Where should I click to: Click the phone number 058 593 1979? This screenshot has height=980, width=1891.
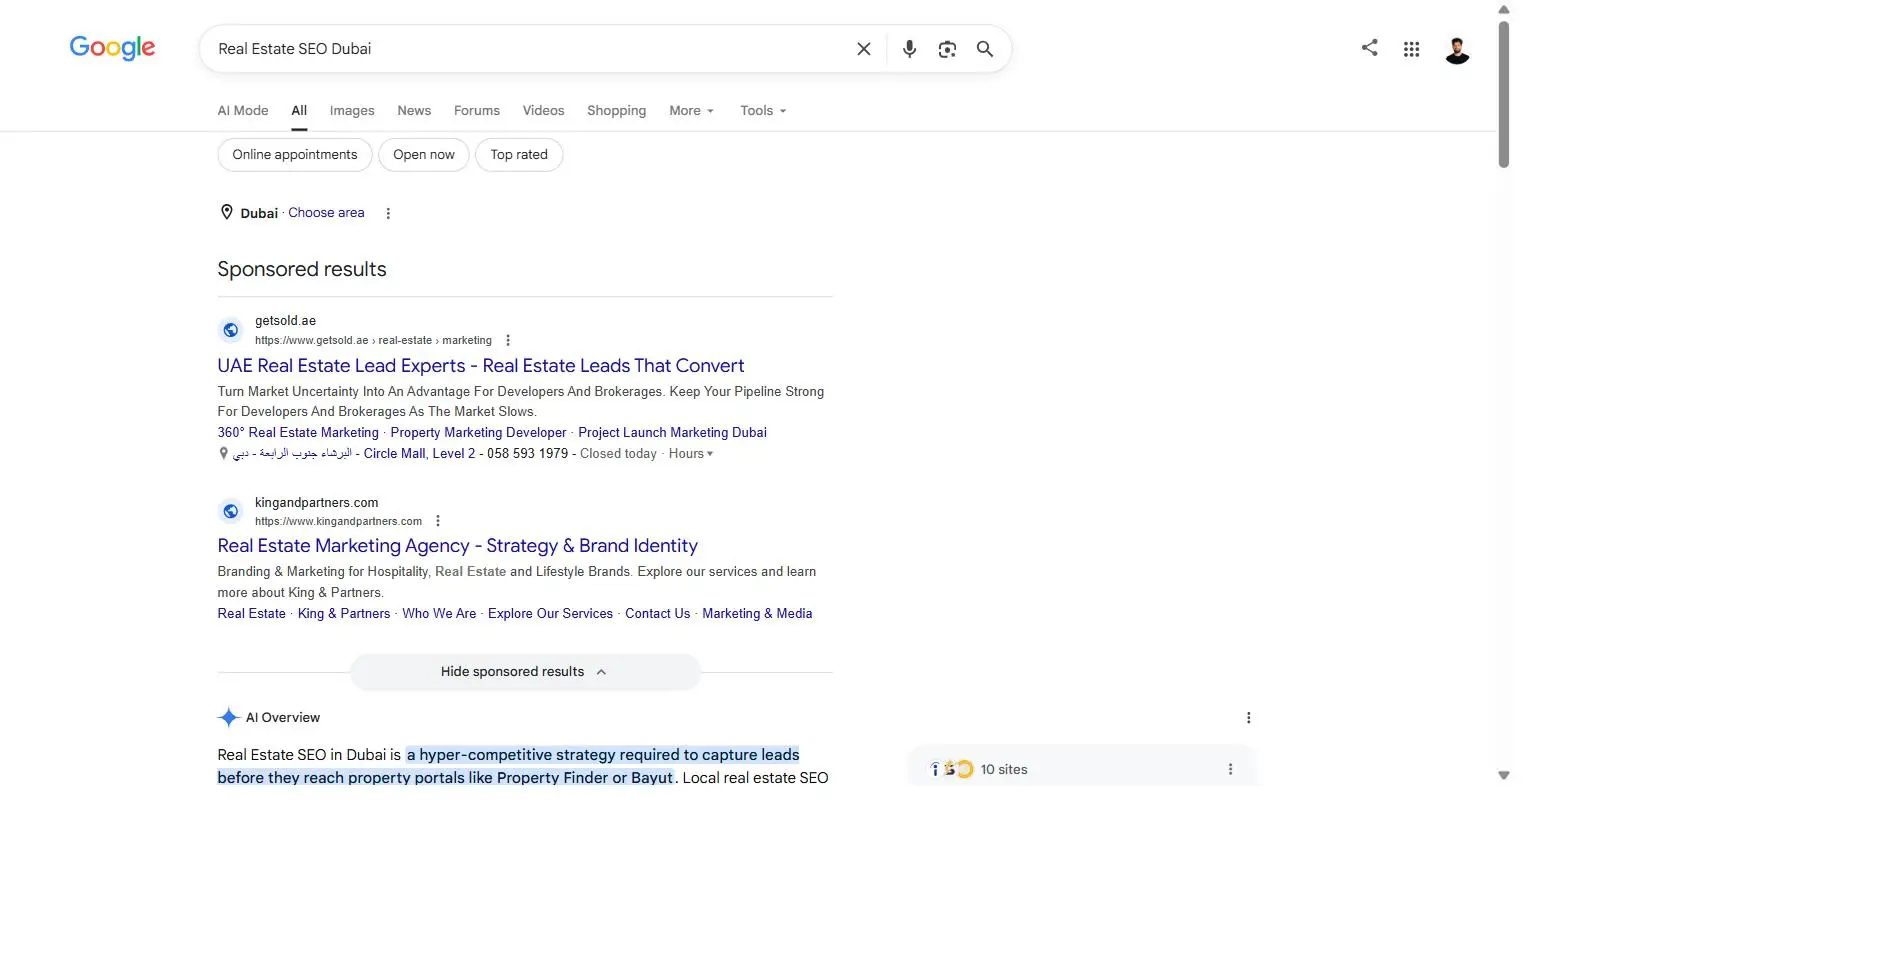pos(527,454)
